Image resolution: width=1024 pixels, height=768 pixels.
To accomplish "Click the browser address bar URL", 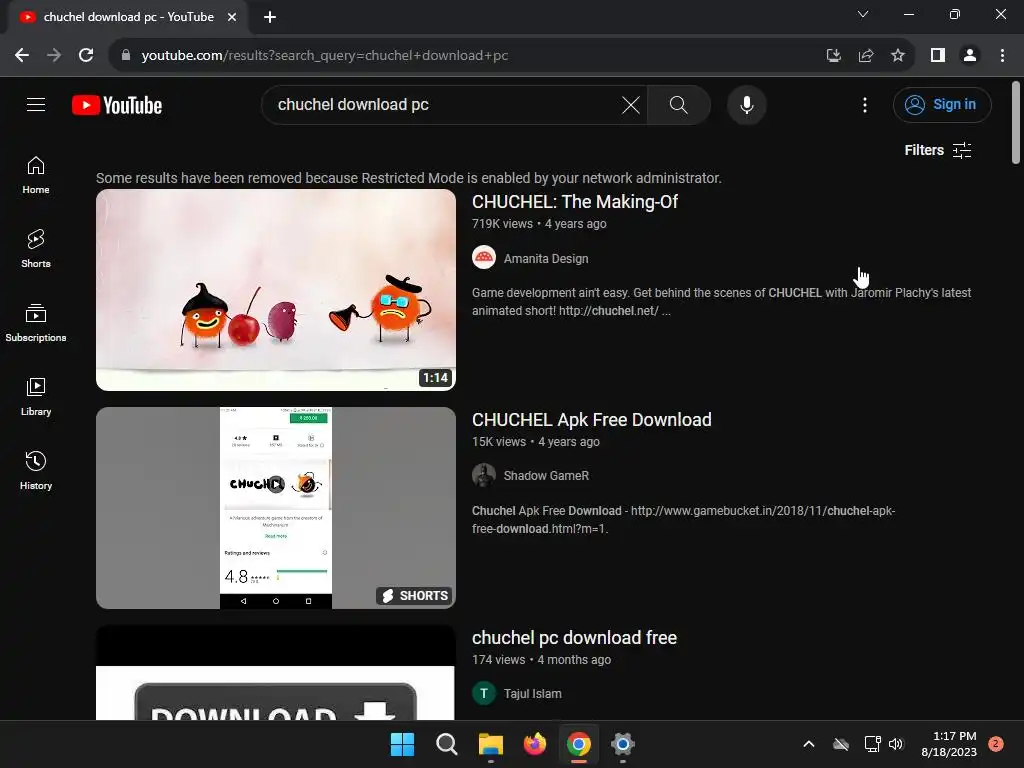I will (x=325, y=56).
